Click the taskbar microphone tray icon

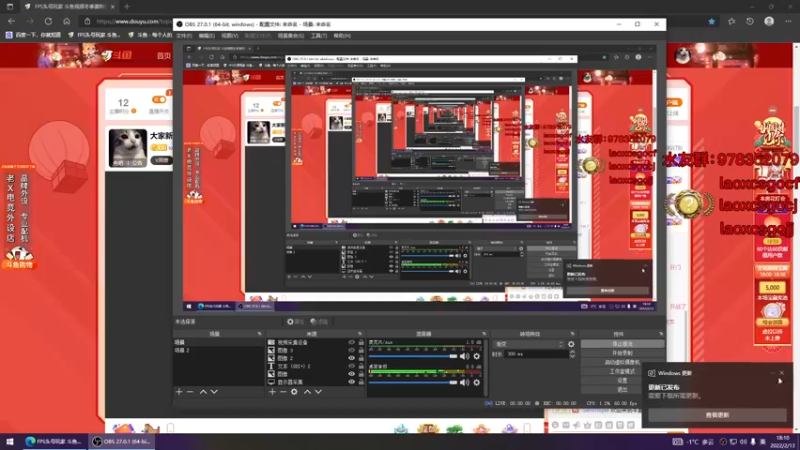pos(753,442)
